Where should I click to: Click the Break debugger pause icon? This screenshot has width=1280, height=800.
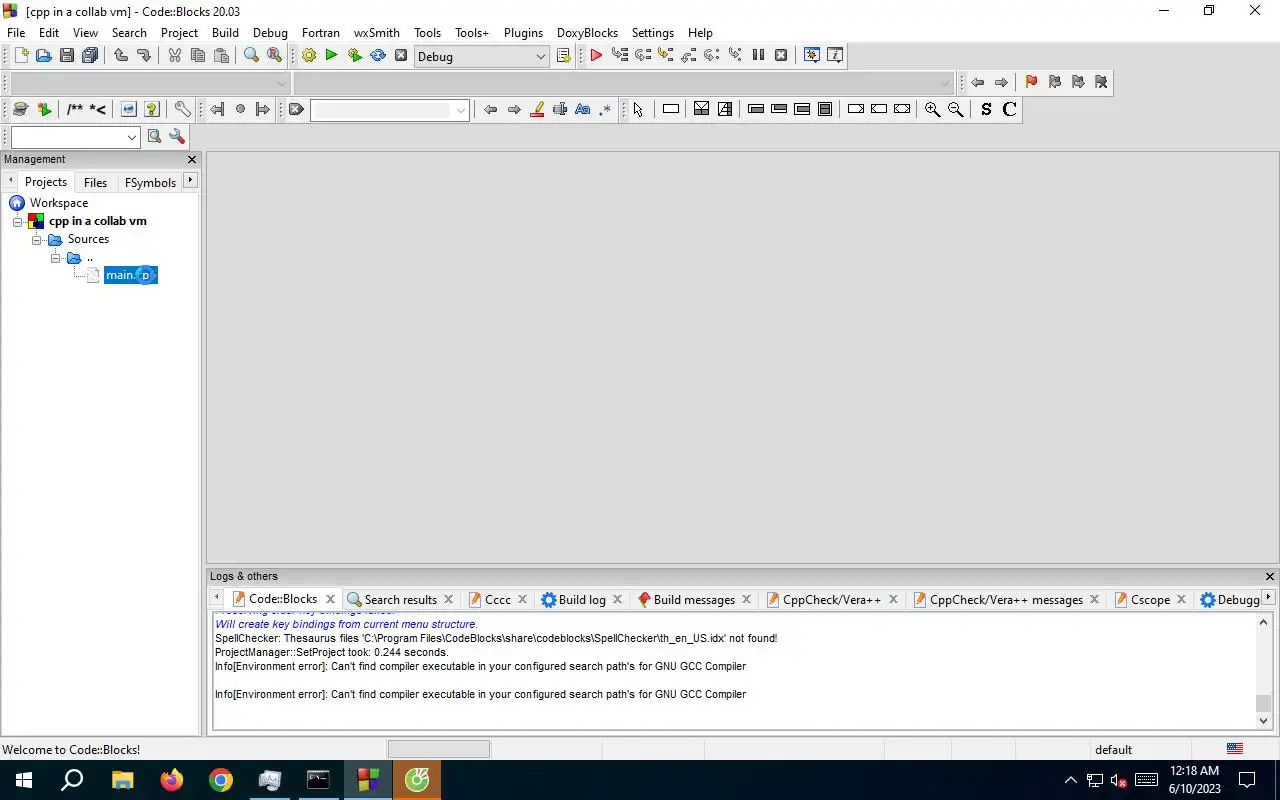tap(758, 56)
